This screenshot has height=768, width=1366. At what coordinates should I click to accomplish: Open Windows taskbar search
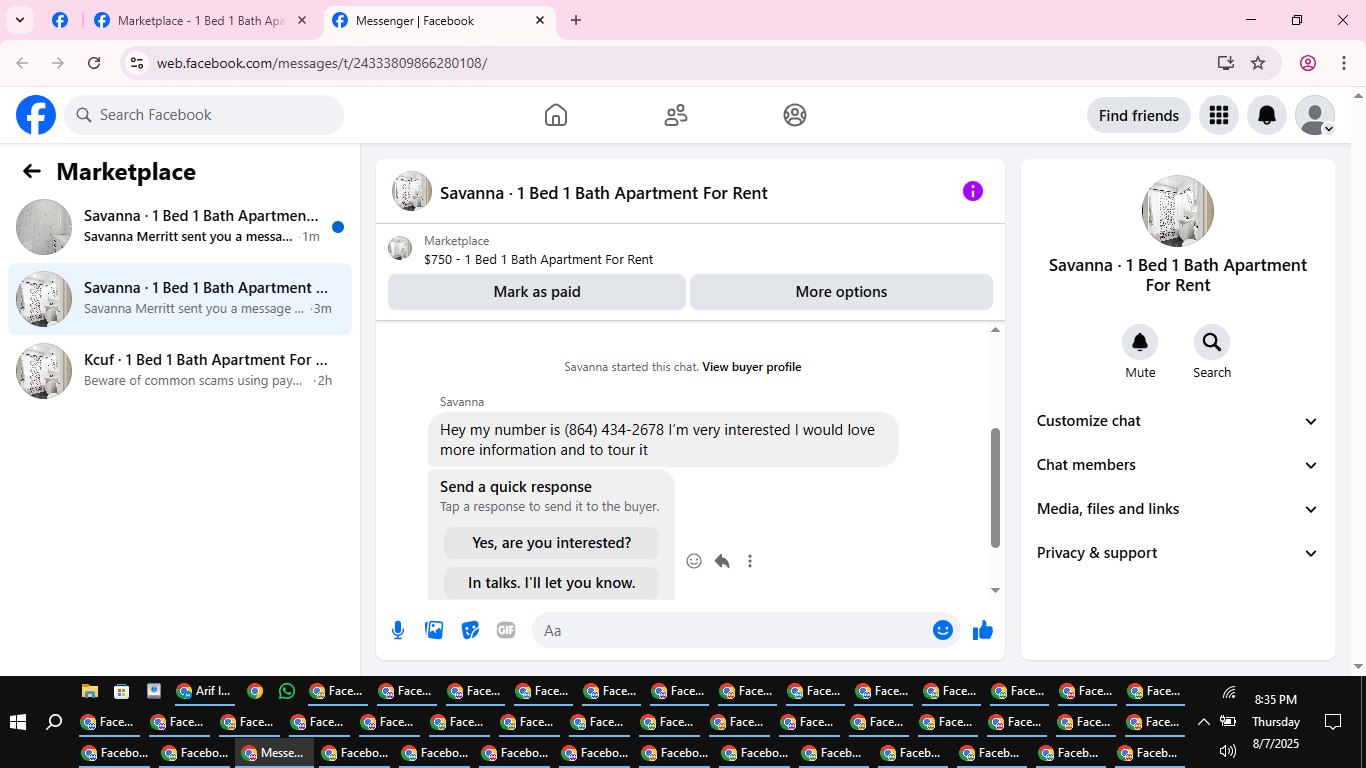click(x=55, y=722)
